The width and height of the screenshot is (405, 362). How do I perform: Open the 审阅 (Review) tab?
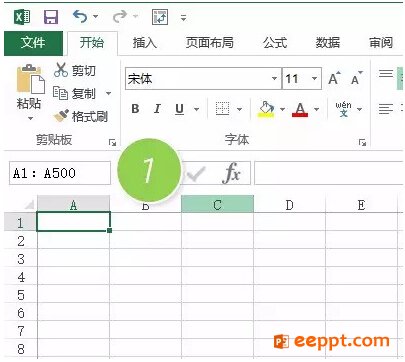click(381, 43)
